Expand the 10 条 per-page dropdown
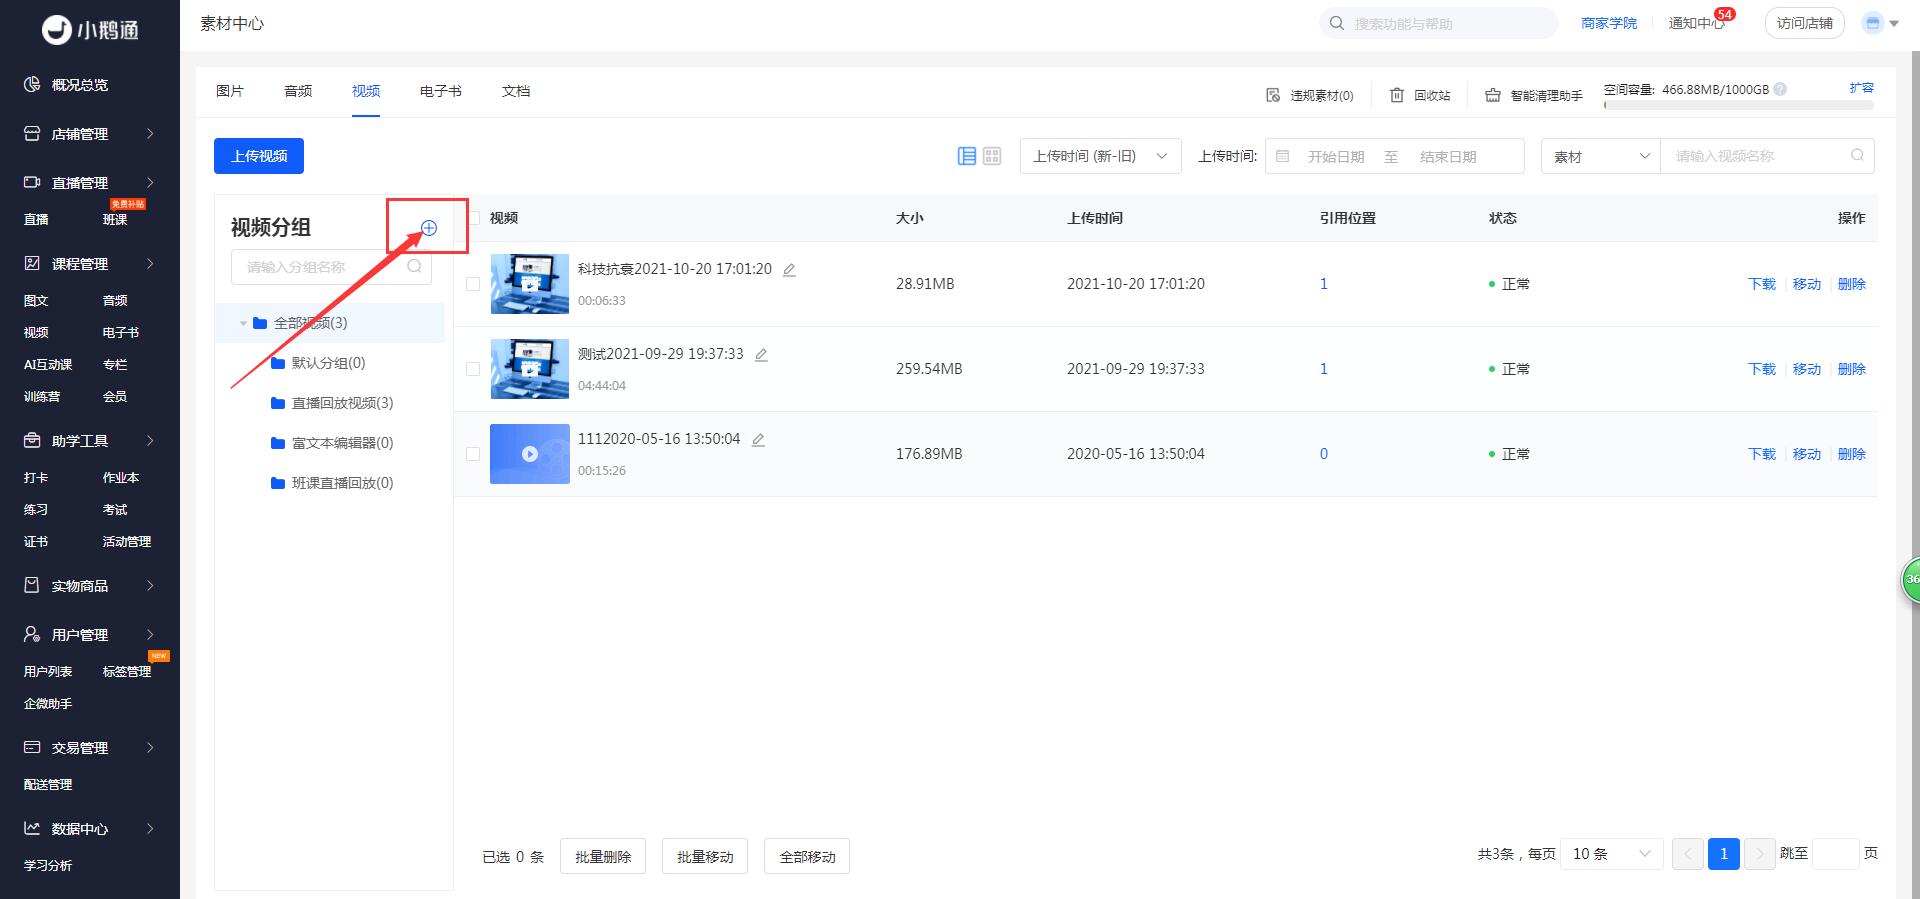 1611,854
